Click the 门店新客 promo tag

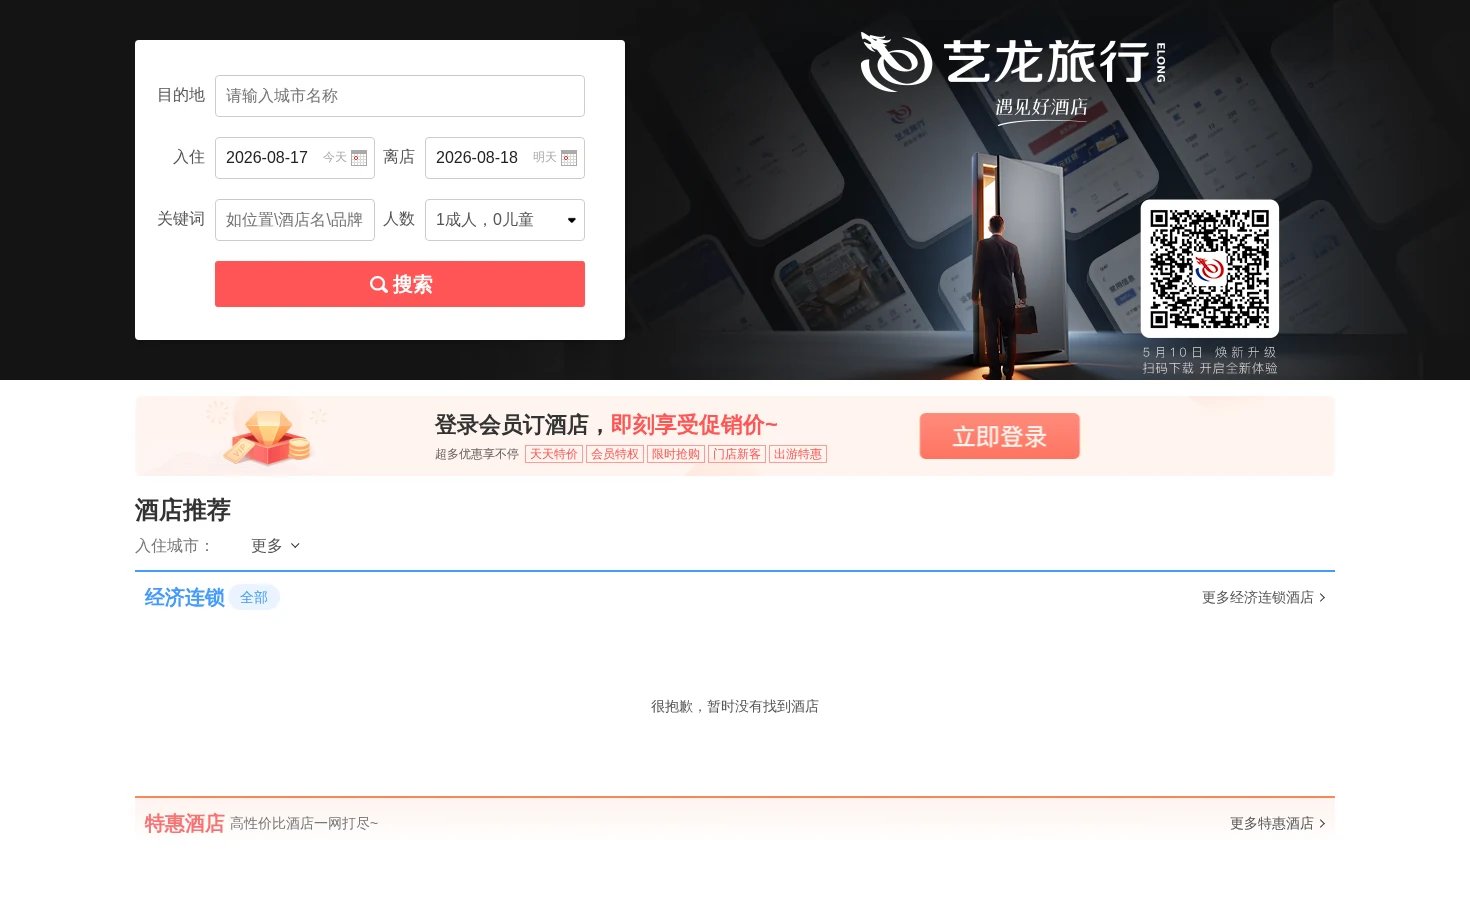tap(737, 454)
